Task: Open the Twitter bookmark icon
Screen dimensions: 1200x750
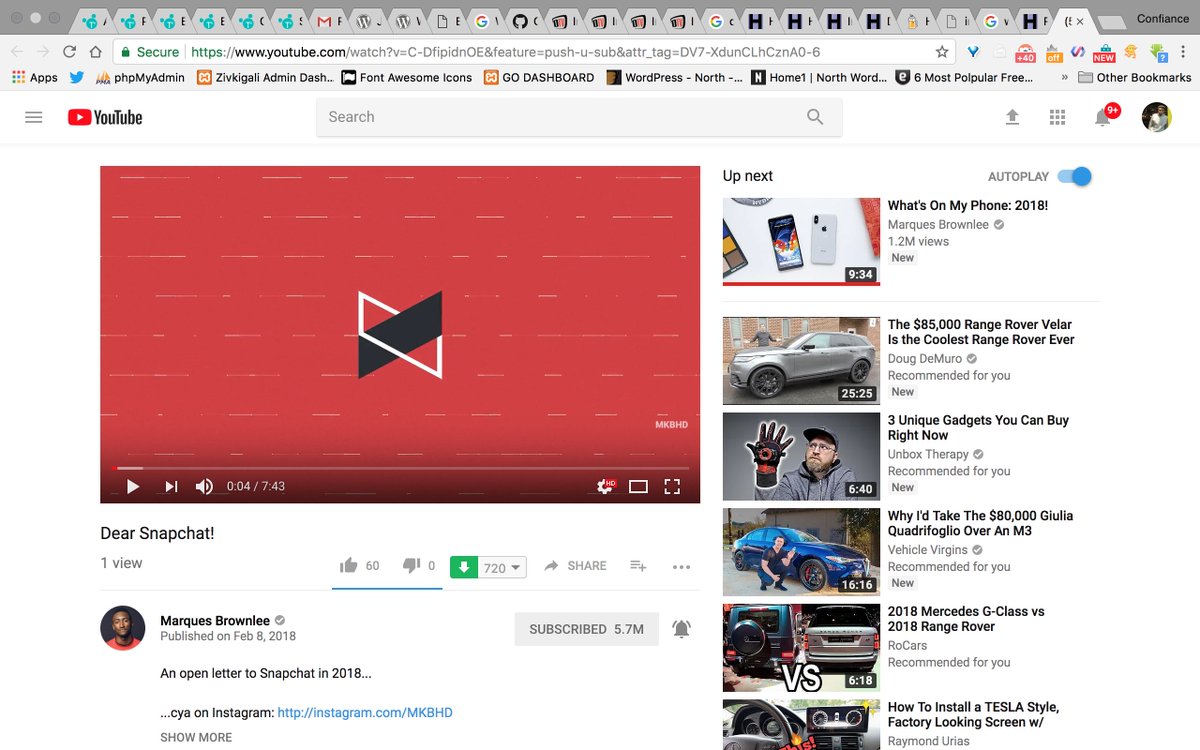Action: click(x=77, y=77)
